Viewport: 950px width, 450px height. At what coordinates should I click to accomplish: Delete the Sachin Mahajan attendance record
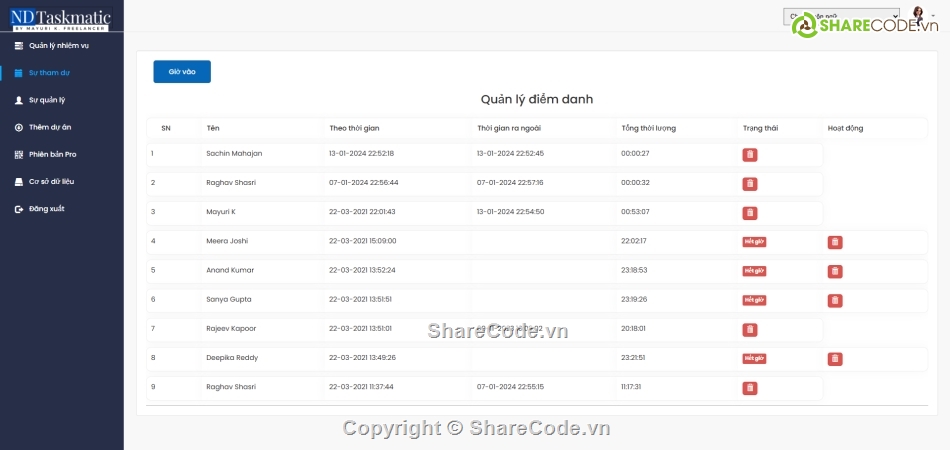pos(749,155)
